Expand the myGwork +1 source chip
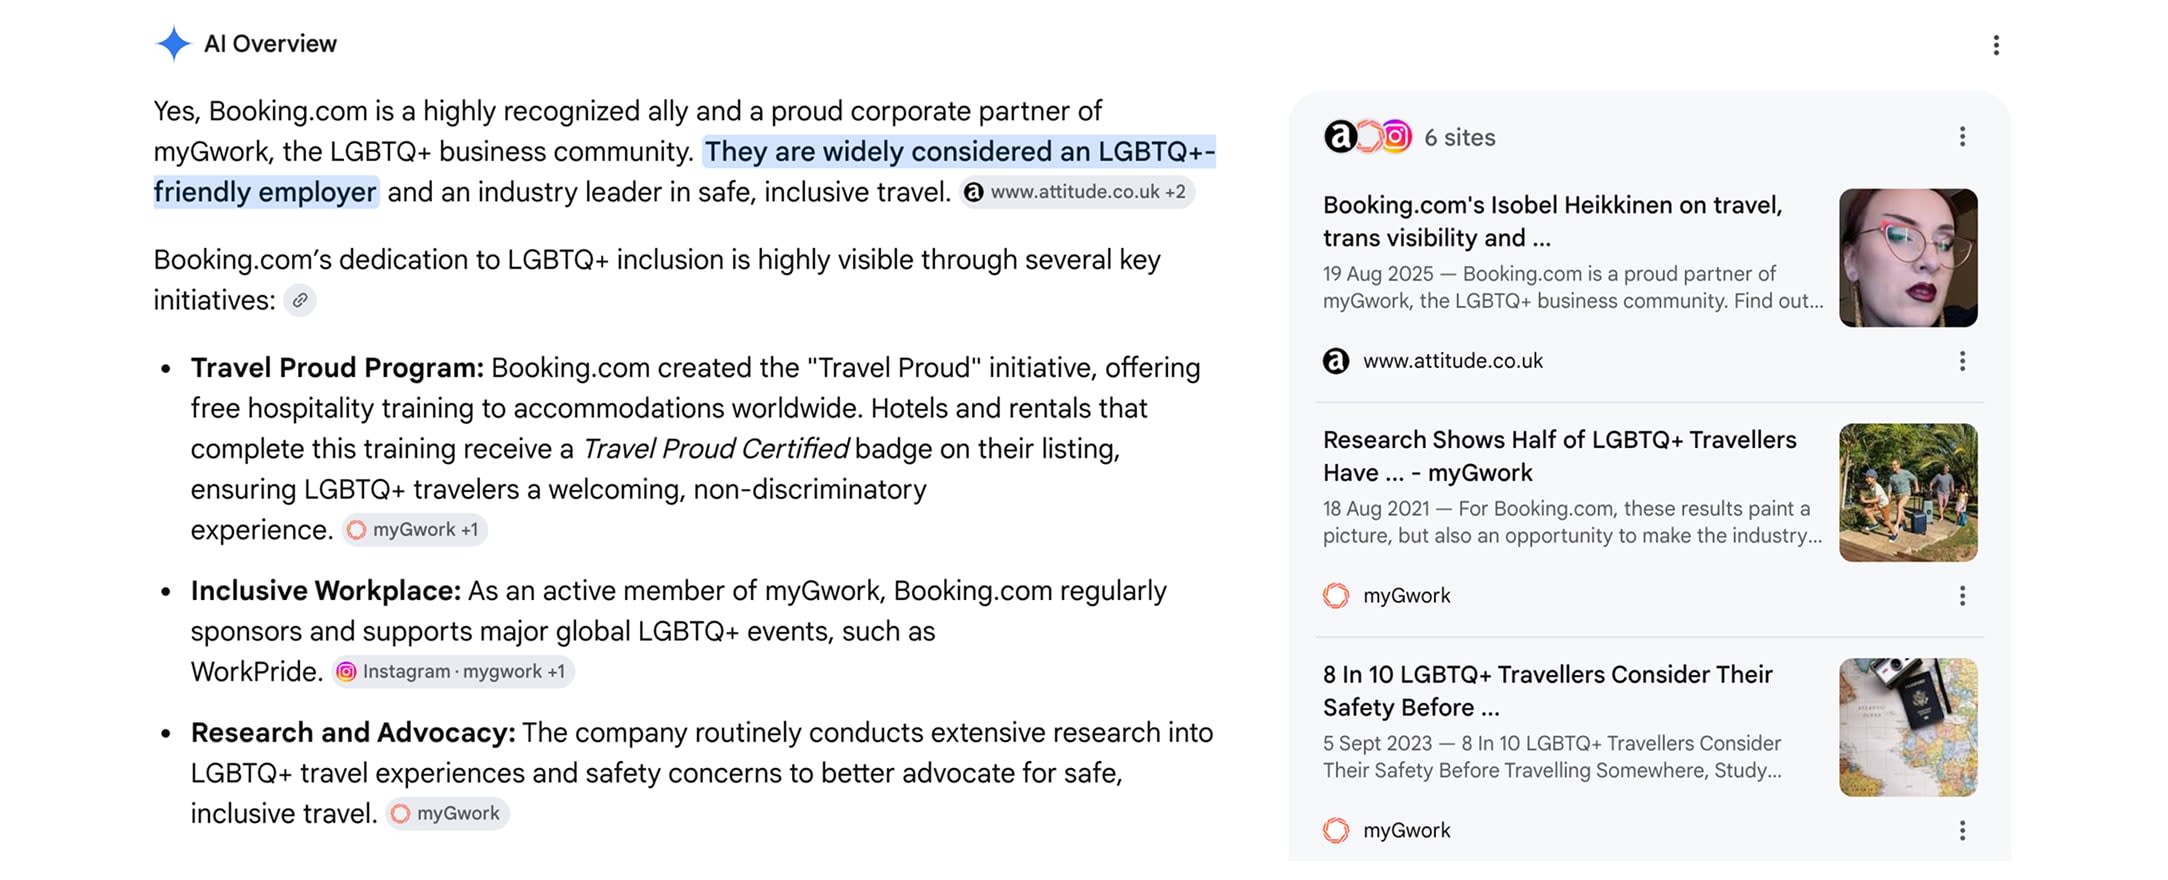The height and width of the screenshot is (880, 2168). pos(414,530)
